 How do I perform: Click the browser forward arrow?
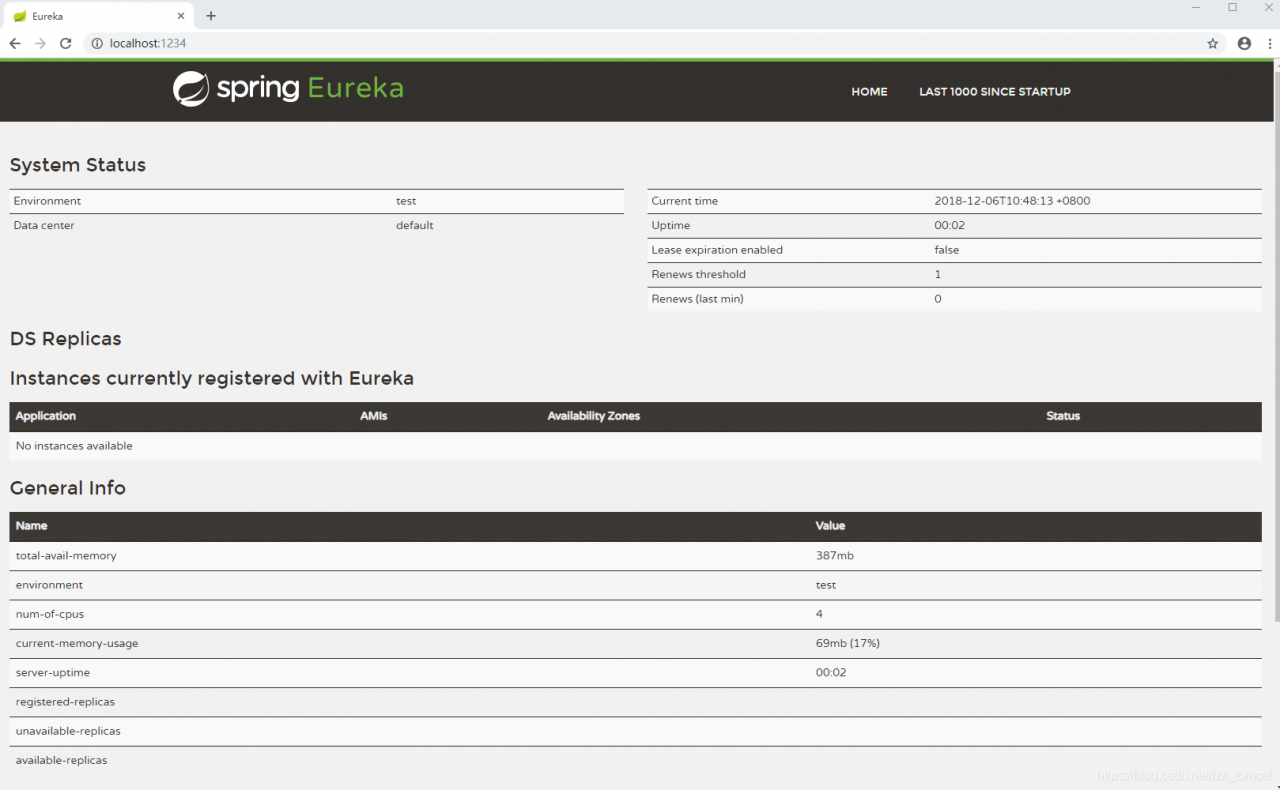[40, 43]
